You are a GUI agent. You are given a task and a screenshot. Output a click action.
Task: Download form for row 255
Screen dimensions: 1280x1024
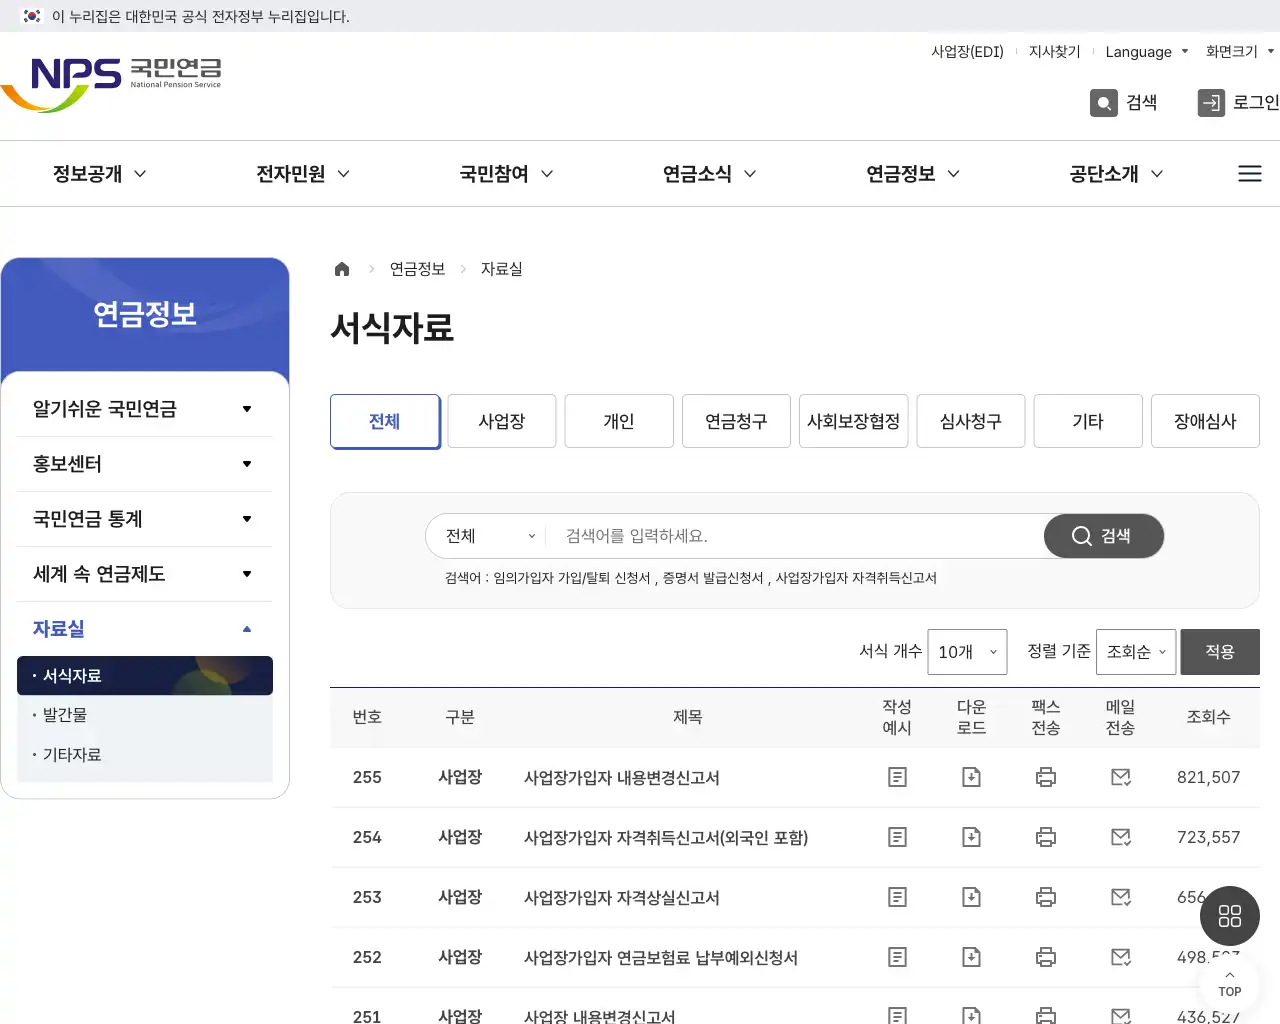971,777
